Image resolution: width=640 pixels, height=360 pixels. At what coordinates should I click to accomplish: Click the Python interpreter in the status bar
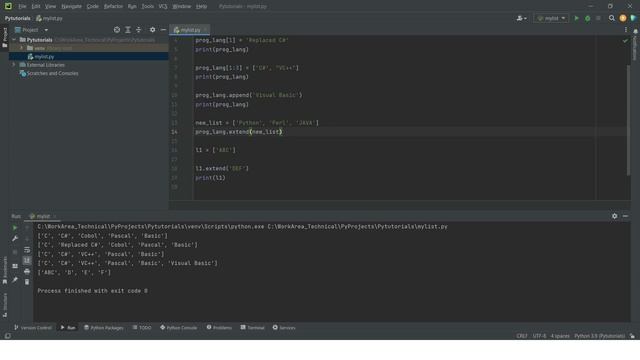(x=599, y=336)
